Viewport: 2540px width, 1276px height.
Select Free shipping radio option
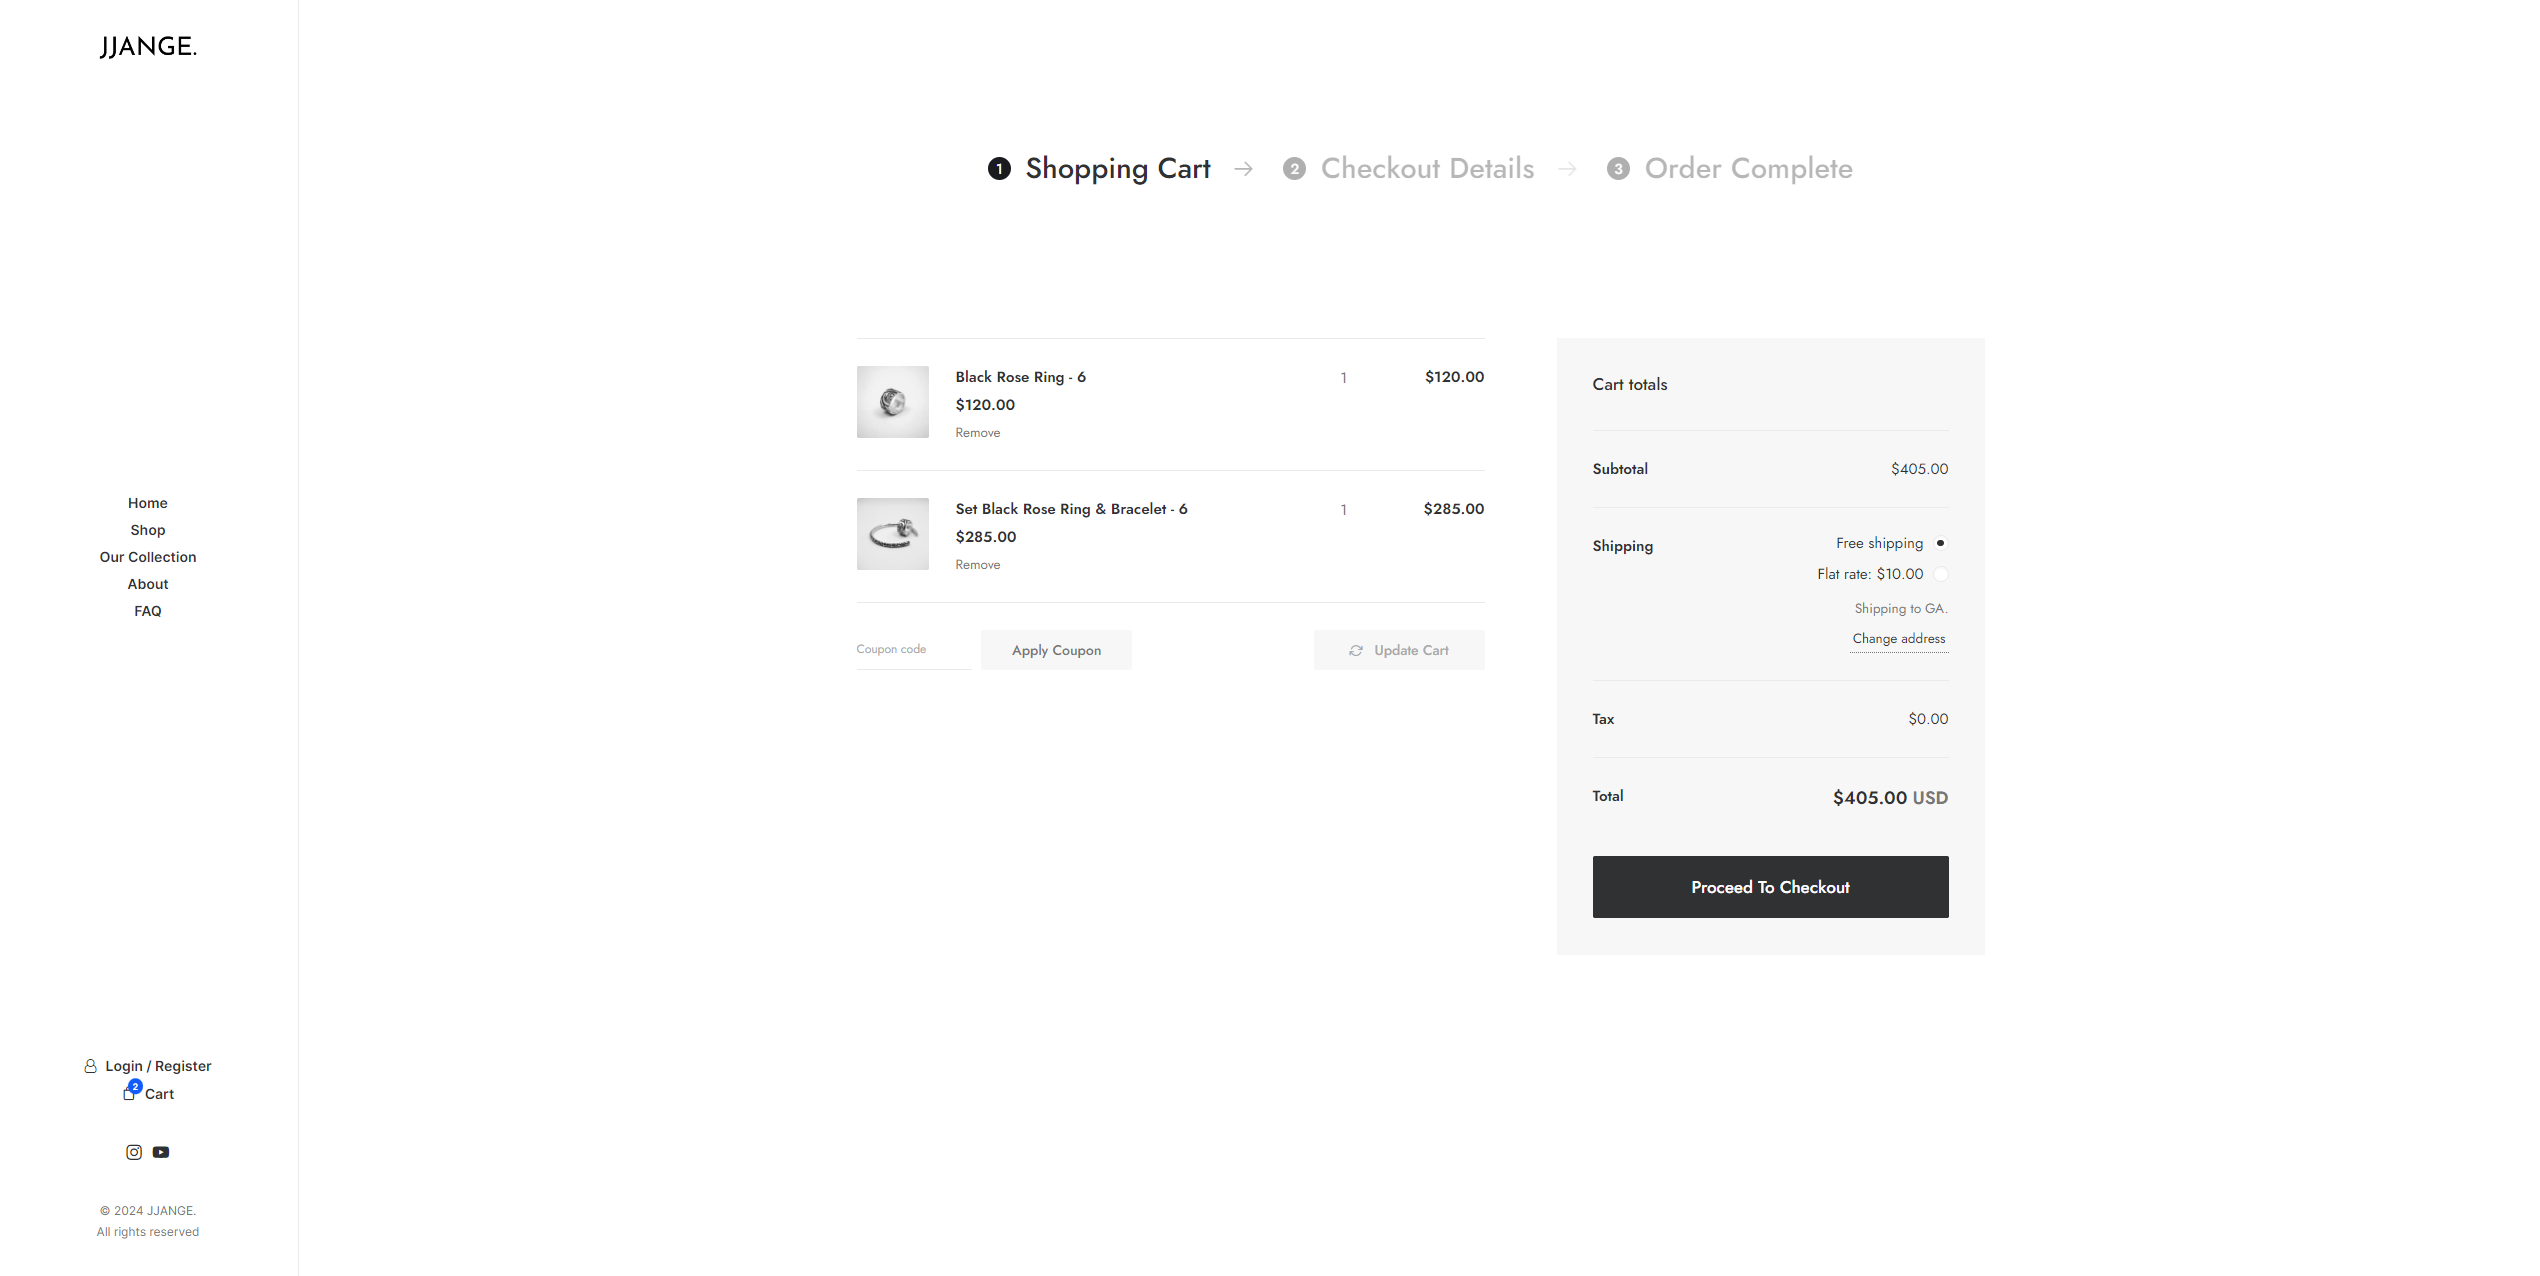pos(1940,544)
